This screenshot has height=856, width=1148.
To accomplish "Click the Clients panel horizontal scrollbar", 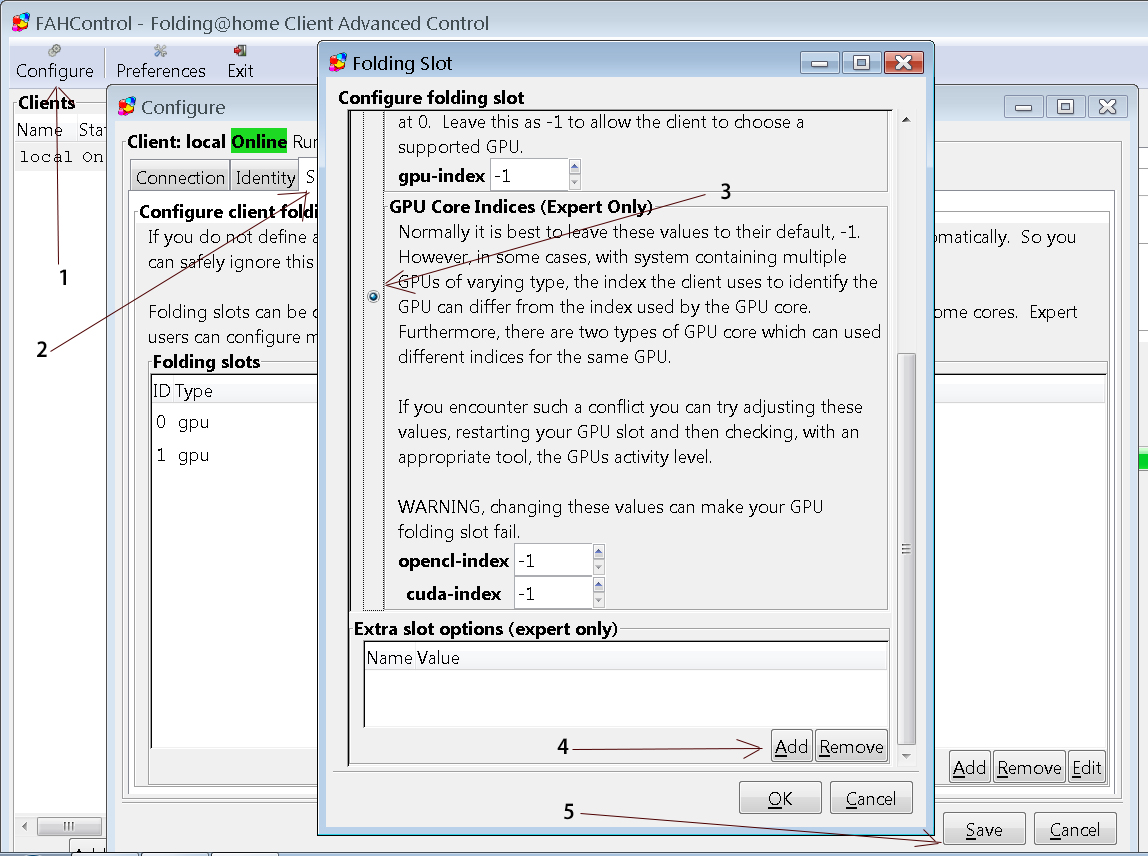I will pos(69,826).
